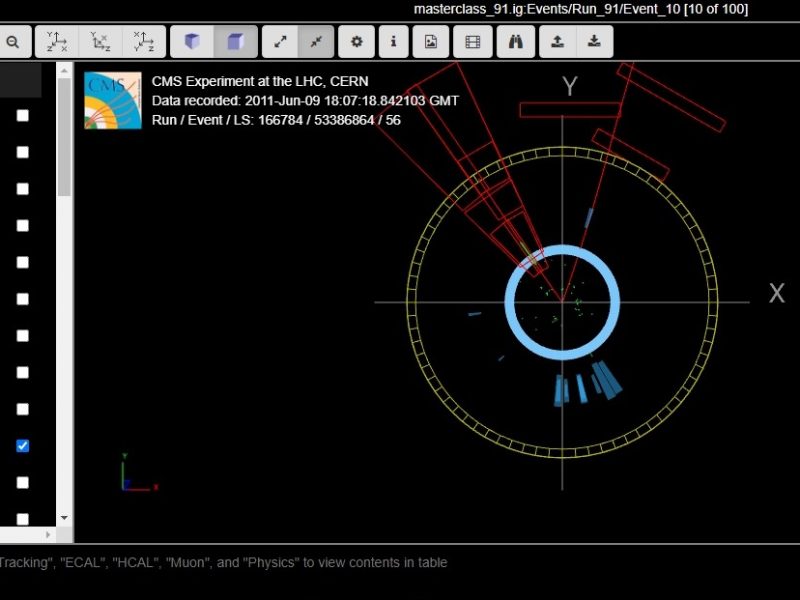Click the CMS logo thumbnail
The image size is (800, 600).
point(113,101)
